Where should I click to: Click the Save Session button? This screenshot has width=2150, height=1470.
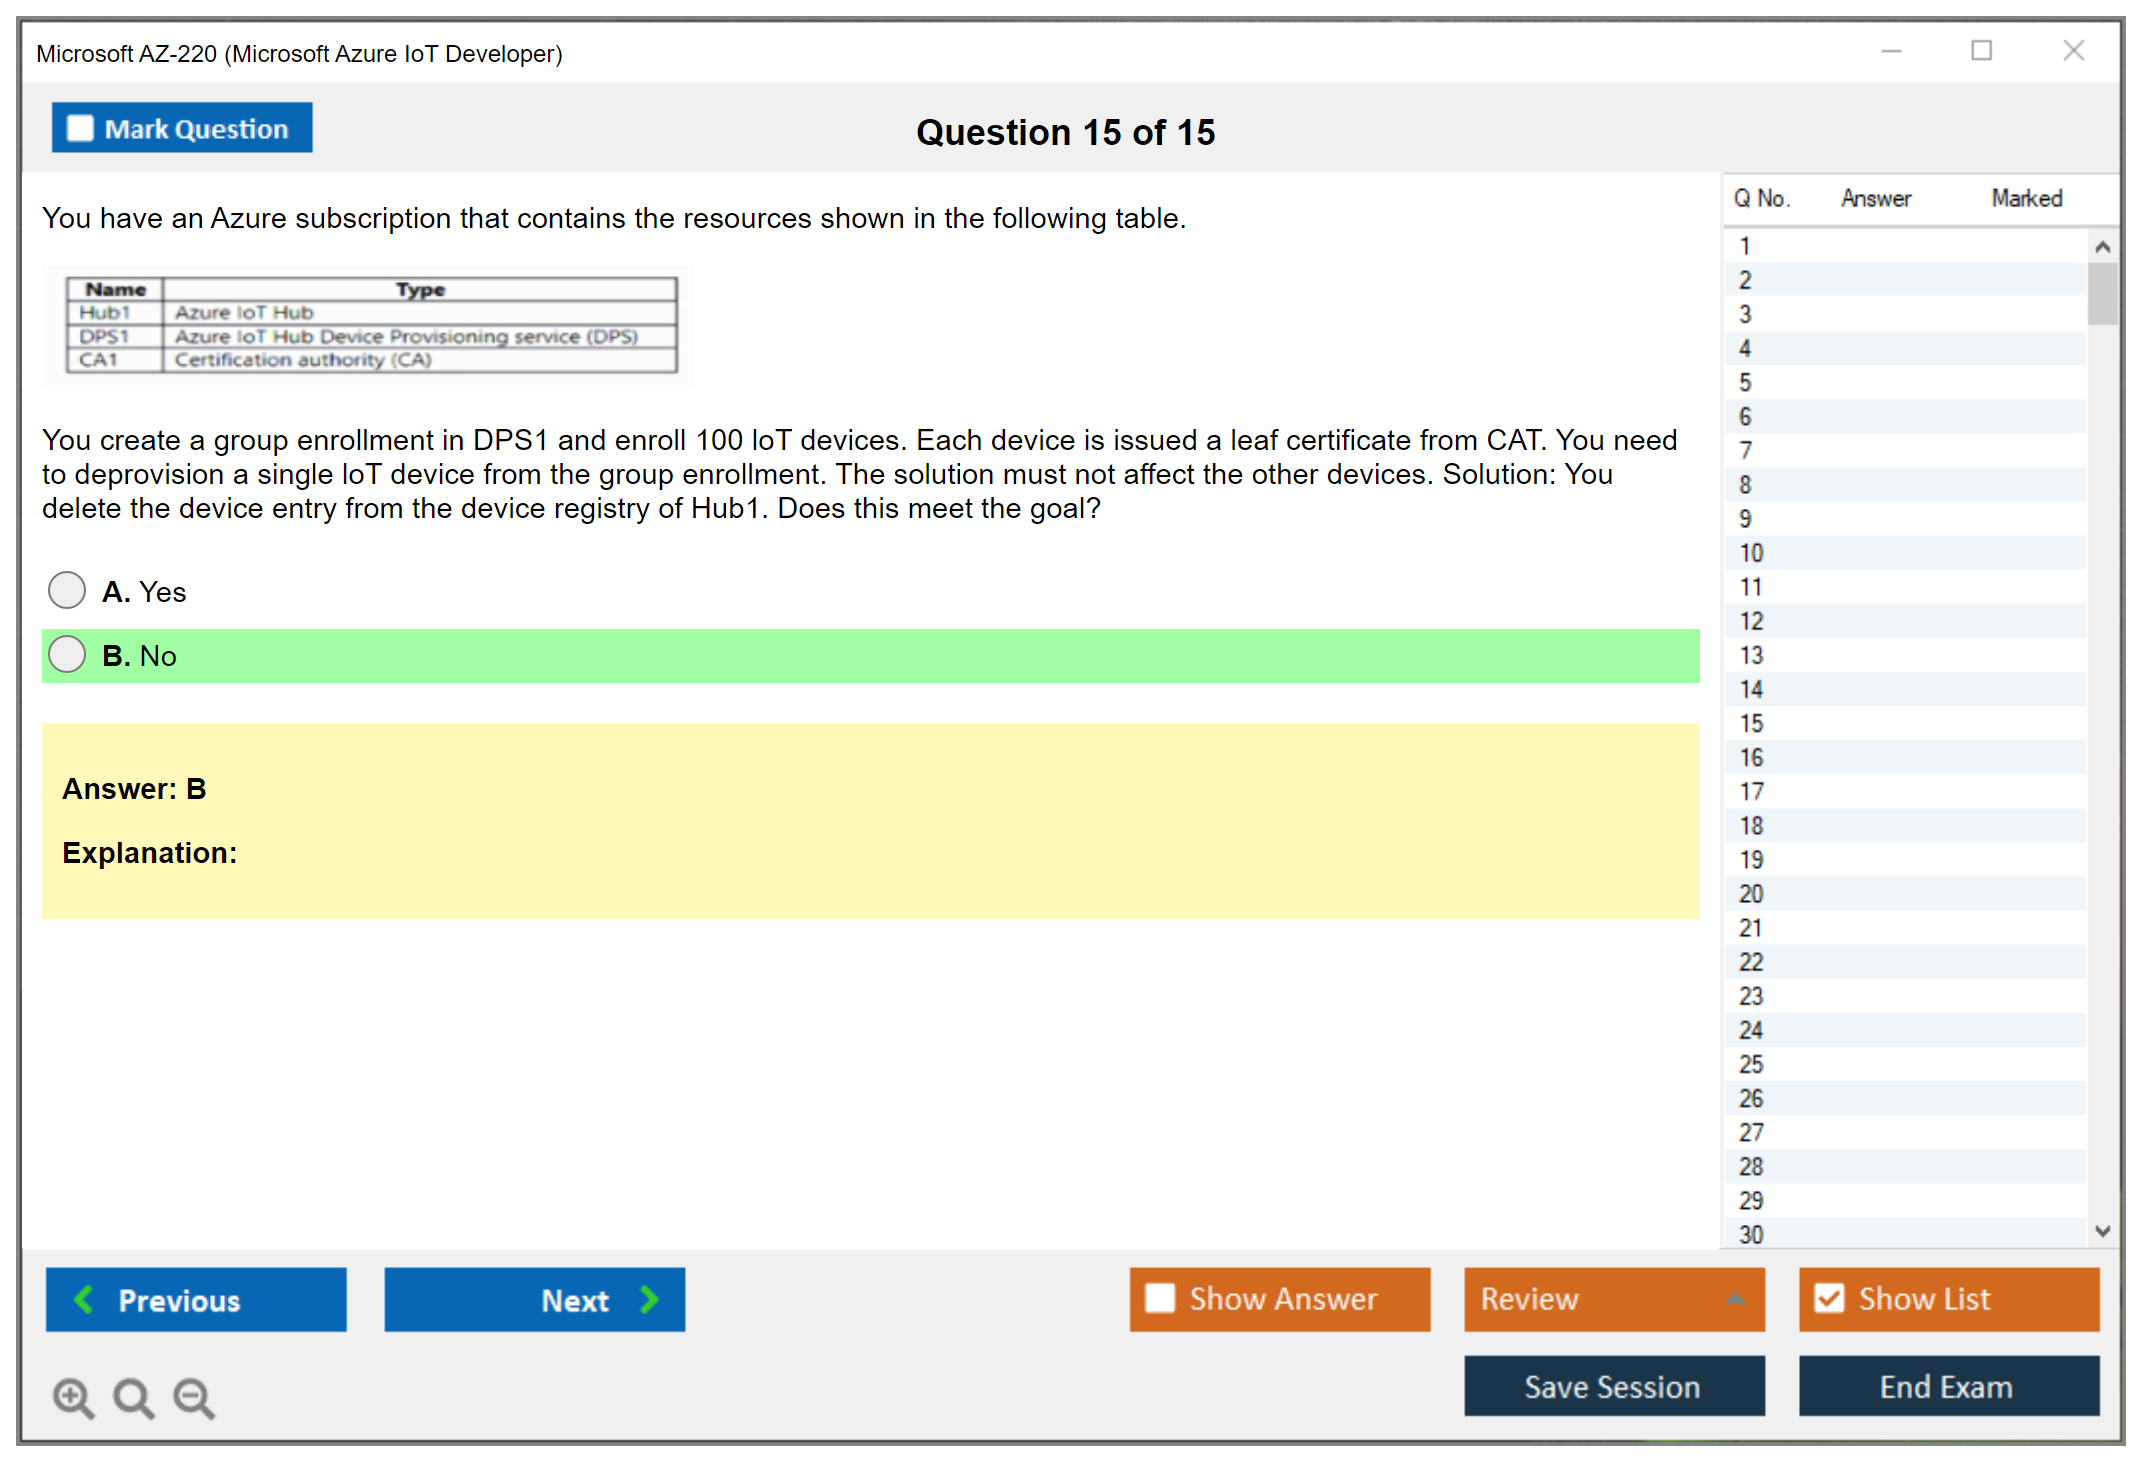click(1613, 1386)
